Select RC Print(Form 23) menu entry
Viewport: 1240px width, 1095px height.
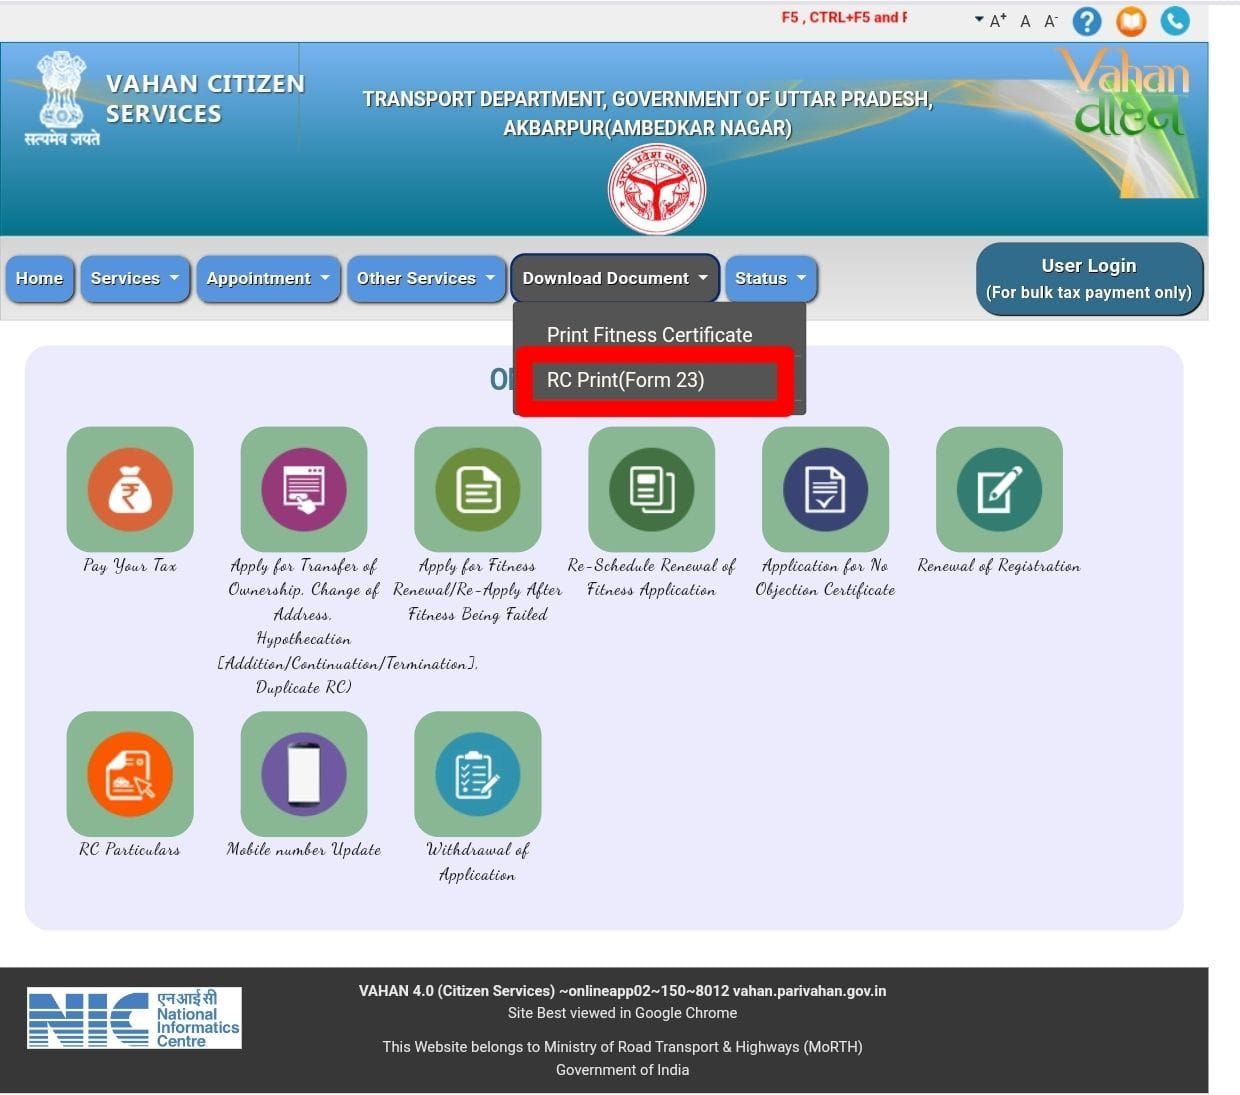pyautogui.click(x=654, y=380)
